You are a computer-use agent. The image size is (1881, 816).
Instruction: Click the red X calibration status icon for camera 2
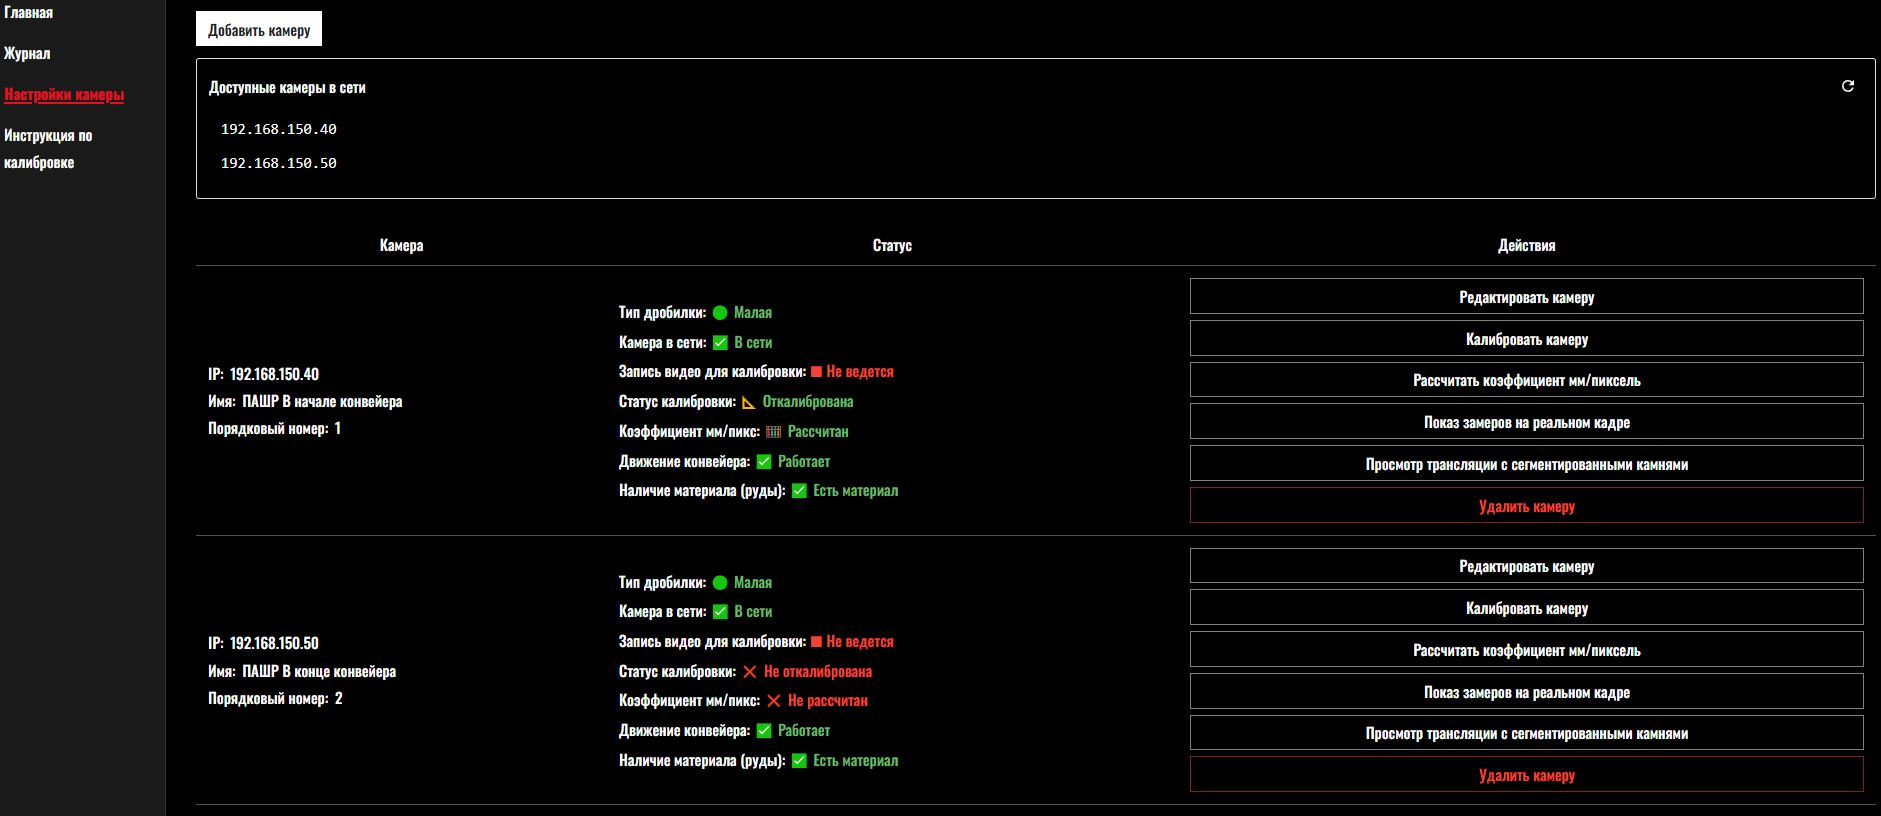point(749,672)
